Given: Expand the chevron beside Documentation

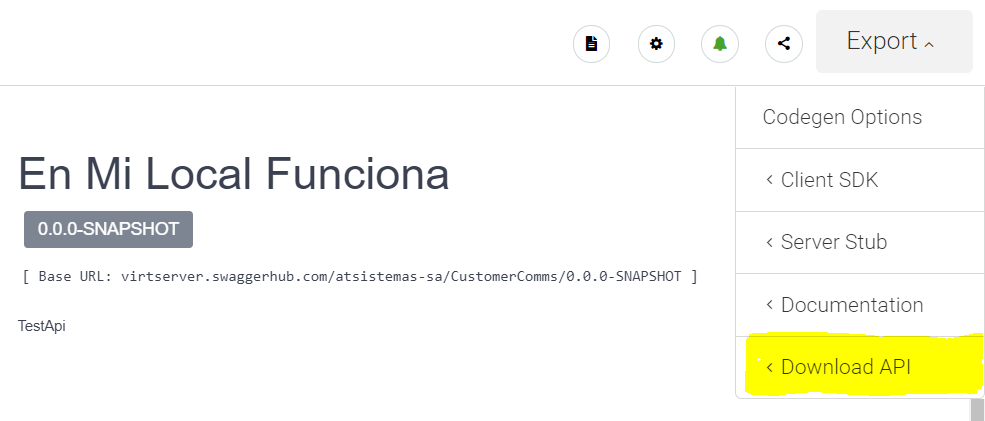Looking at the screenshot, I should tap(770, 305).
